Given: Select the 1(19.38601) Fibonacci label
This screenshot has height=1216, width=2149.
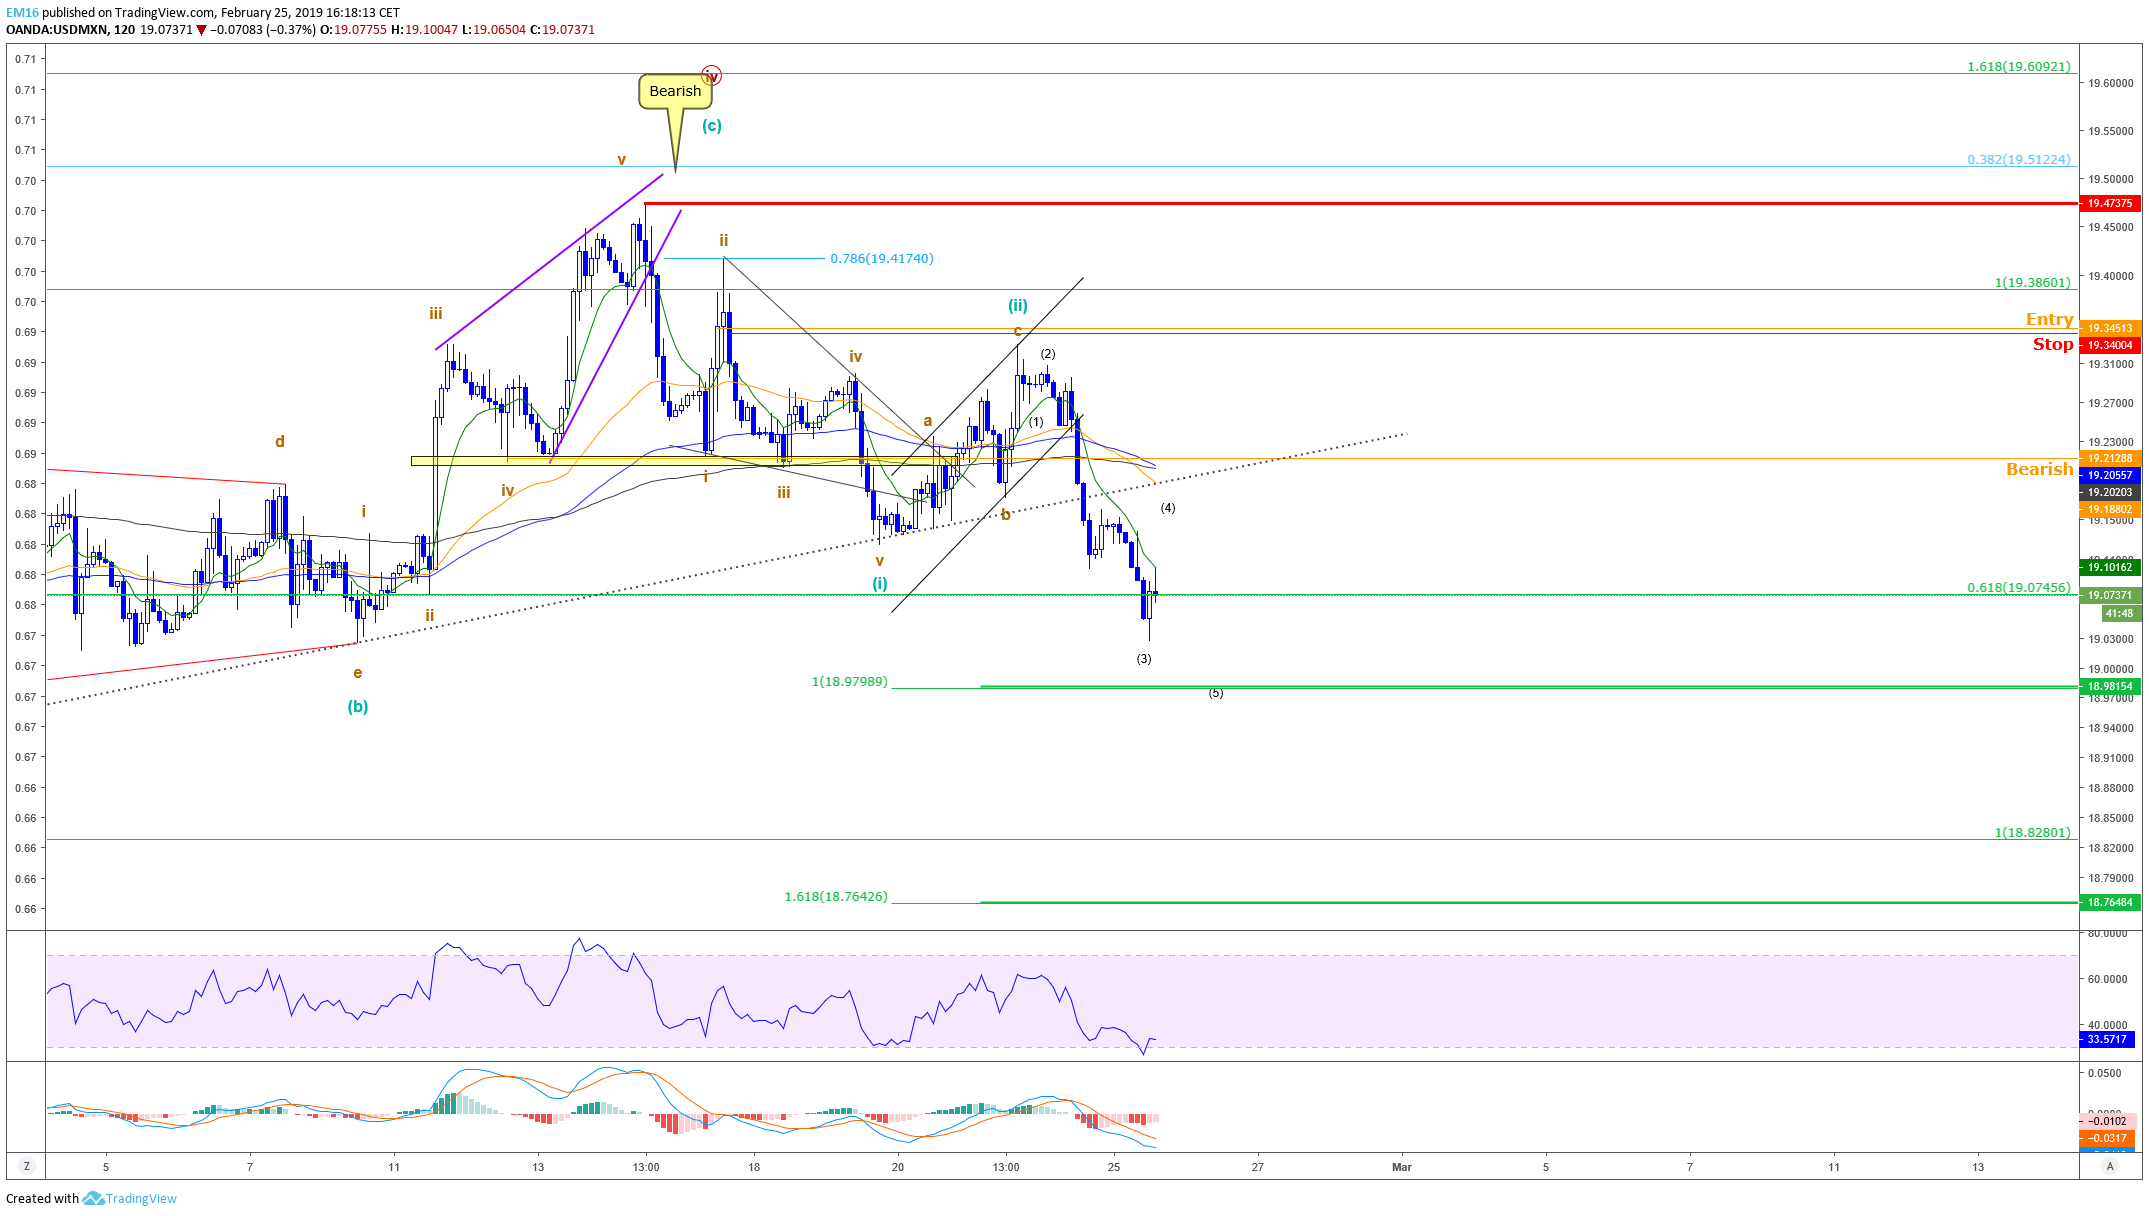Looking at the screenshot, I should (2033, 283).
